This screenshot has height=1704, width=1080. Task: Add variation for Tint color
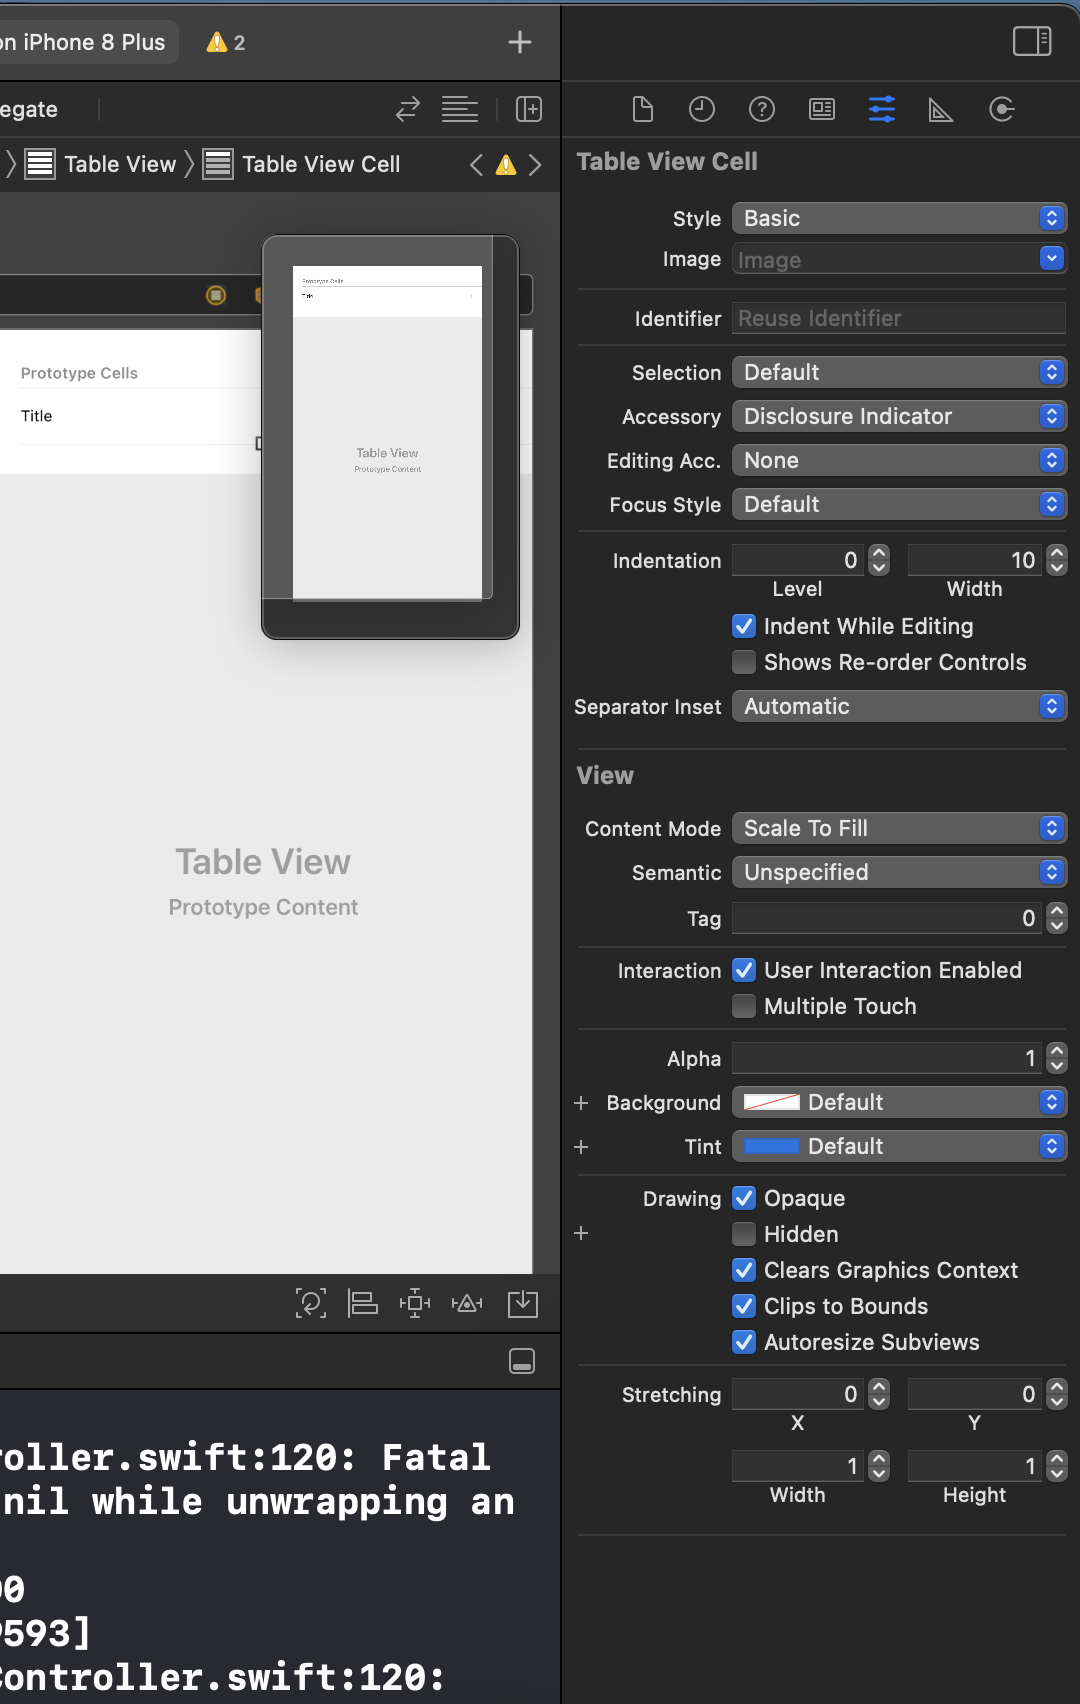coord(581,1146)
